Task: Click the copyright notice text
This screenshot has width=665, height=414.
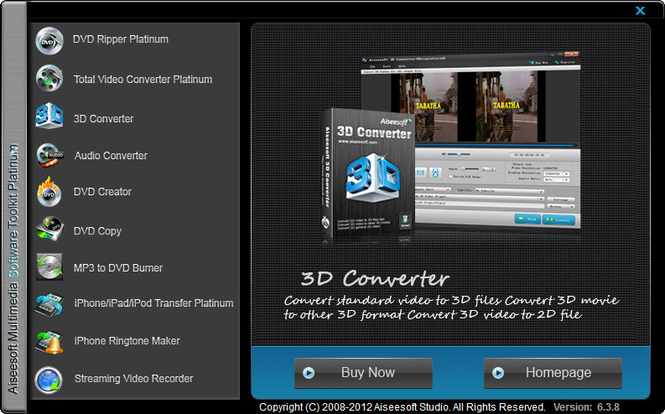Action: click(x=402, y=407)
